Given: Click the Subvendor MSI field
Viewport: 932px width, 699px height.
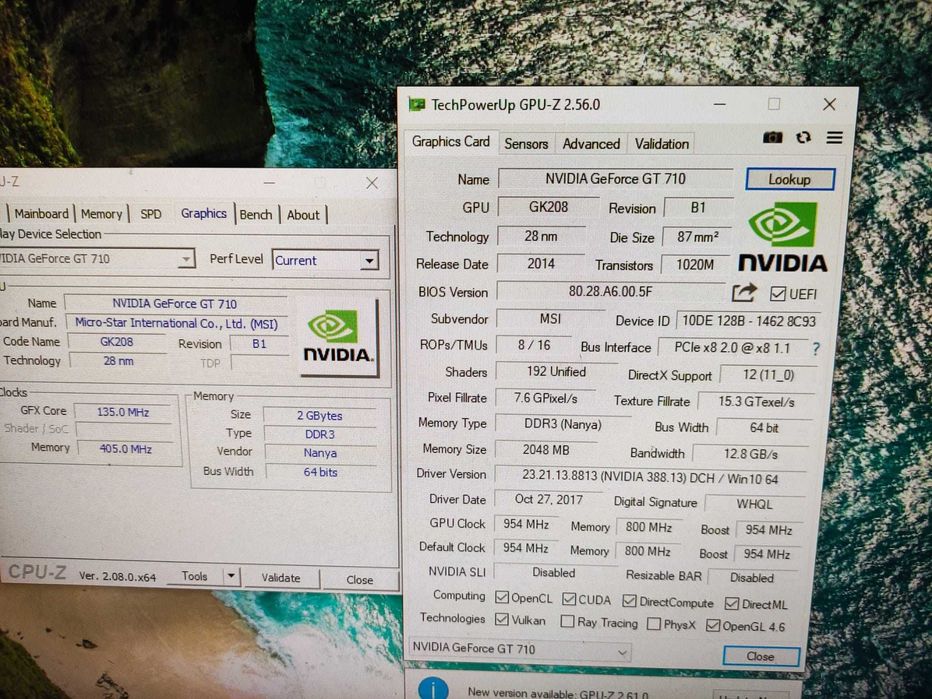Looking at the screenshot, I should [x=550, y=319].
